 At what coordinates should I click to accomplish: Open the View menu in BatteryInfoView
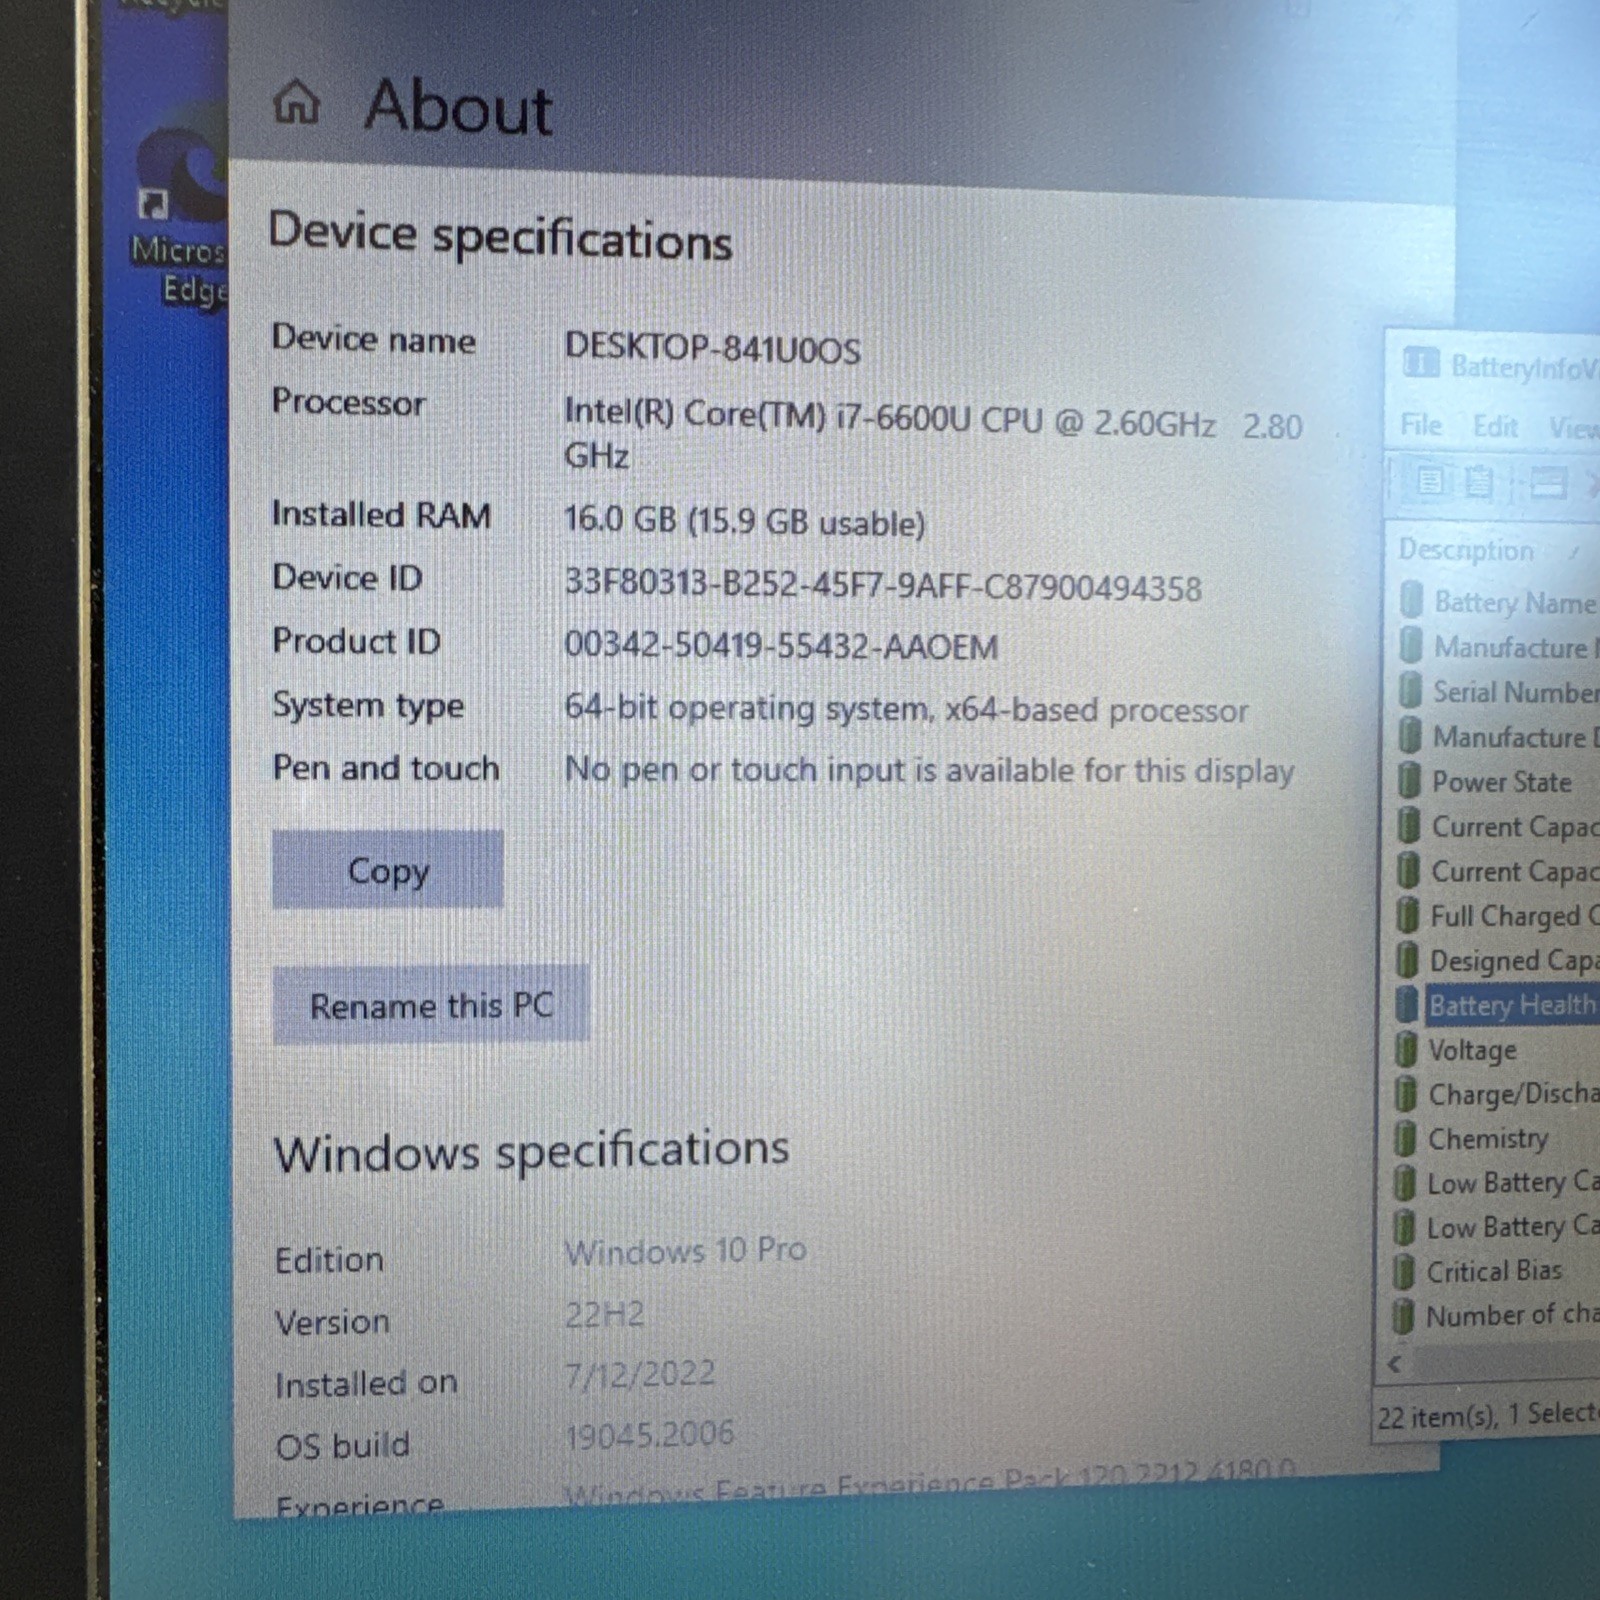(x=1573, y=429)
